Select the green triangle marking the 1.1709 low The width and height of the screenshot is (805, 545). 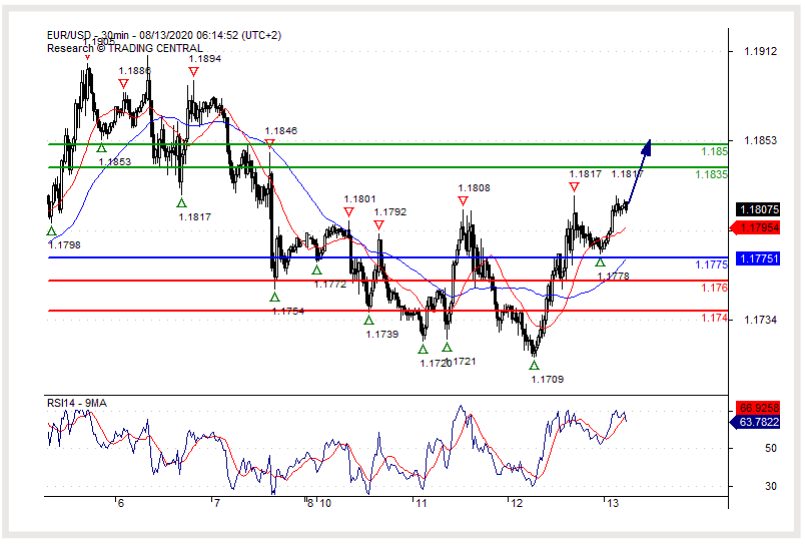coord(534,365)
